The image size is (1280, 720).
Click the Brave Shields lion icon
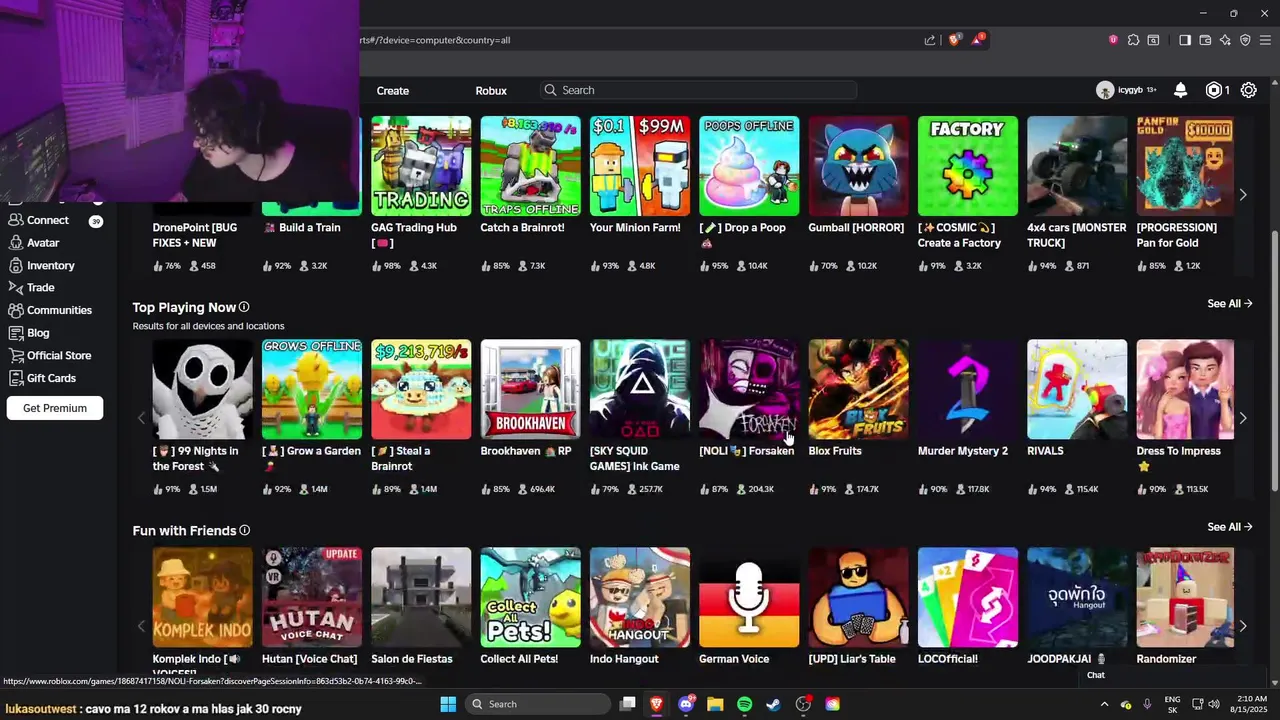[954, 40]
